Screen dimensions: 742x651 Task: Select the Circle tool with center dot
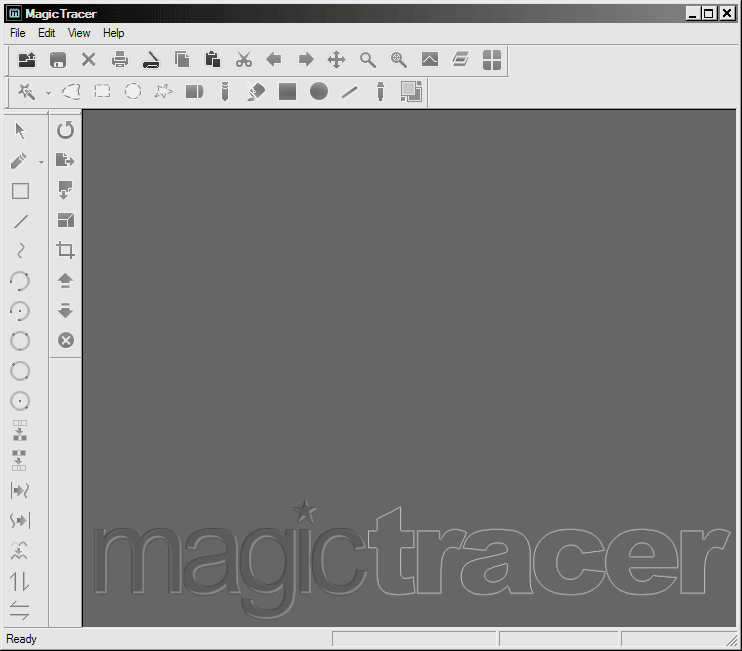click(20, 401)
